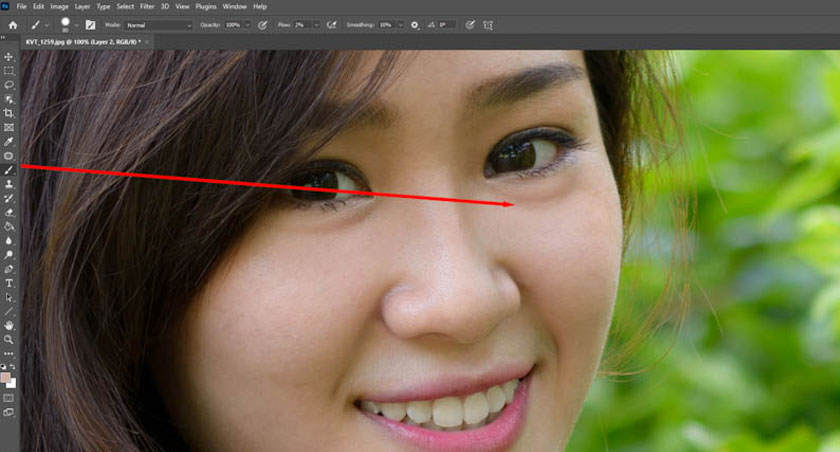Select the Line shape tool
The height and width of the screenshot is (452, 840).
coord(9,311)
